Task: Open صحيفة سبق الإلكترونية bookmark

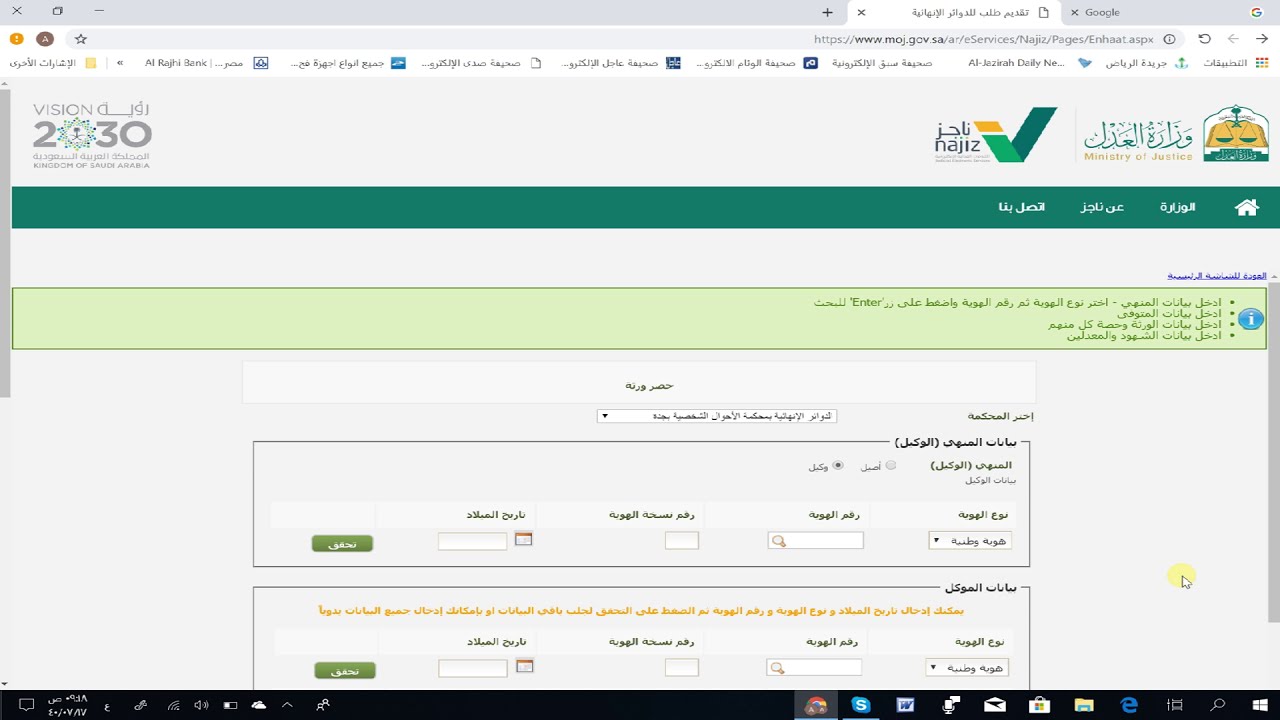Action: point(882,63)
